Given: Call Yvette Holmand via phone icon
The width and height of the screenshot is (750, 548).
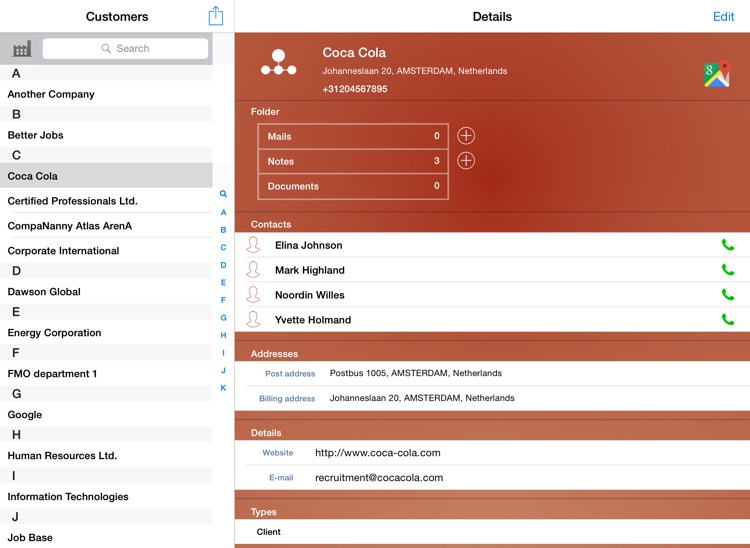Looking at the screenshot, I should tap(728, 319).
